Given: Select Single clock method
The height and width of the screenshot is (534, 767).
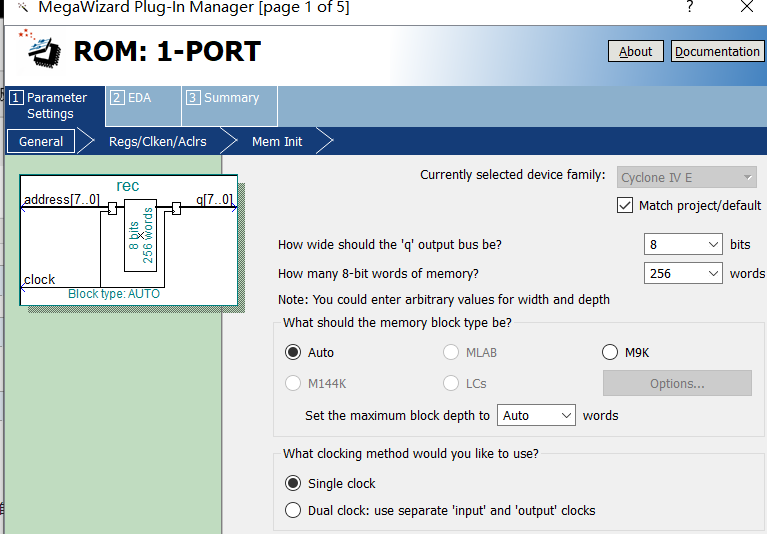Looking at the screenshot, I should tap(293, 484).
